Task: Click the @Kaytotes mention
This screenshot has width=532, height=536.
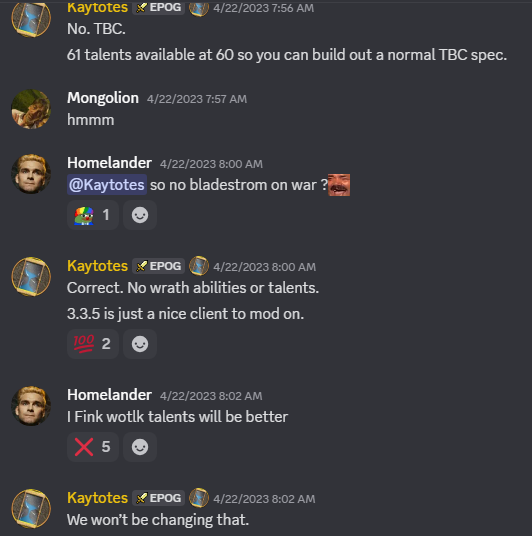Action: coord(107,185)
